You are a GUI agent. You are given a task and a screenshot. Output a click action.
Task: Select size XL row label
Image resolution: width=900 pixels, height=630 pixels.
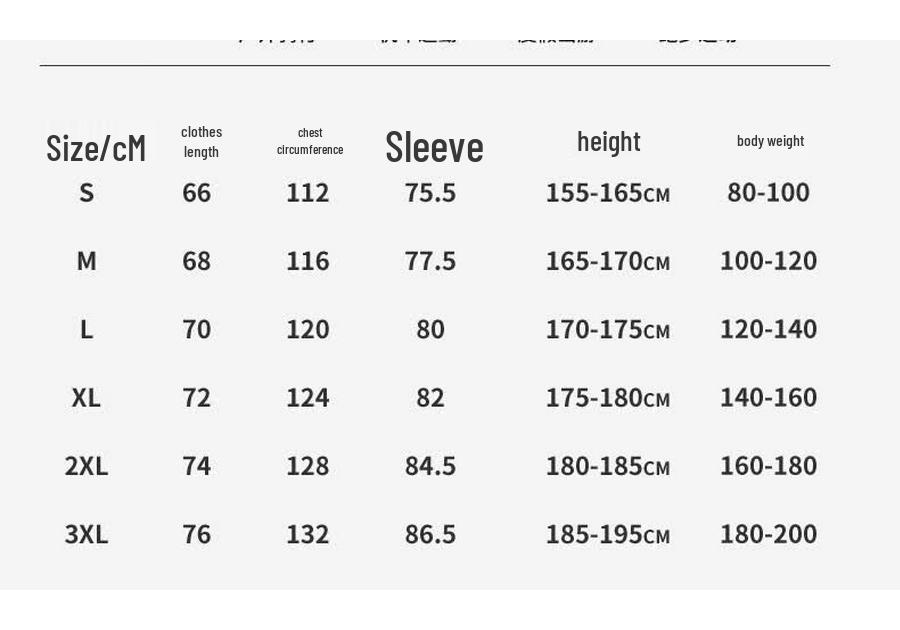(86, 398)
